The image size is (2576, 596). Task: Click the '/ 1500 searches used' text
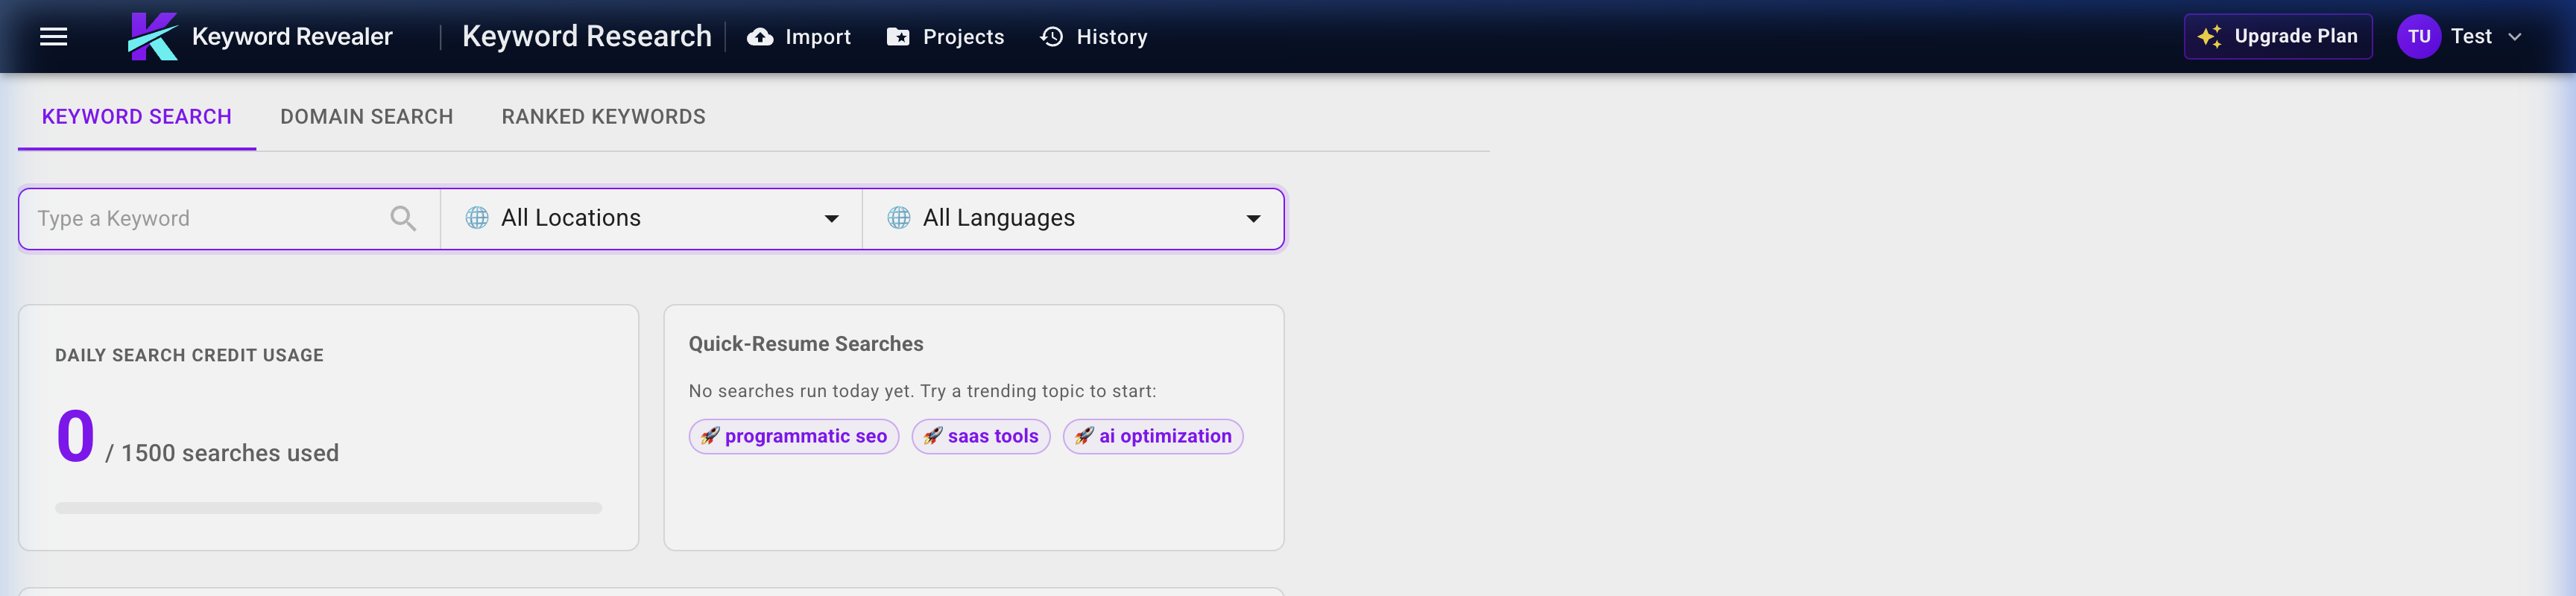point(222,453)
